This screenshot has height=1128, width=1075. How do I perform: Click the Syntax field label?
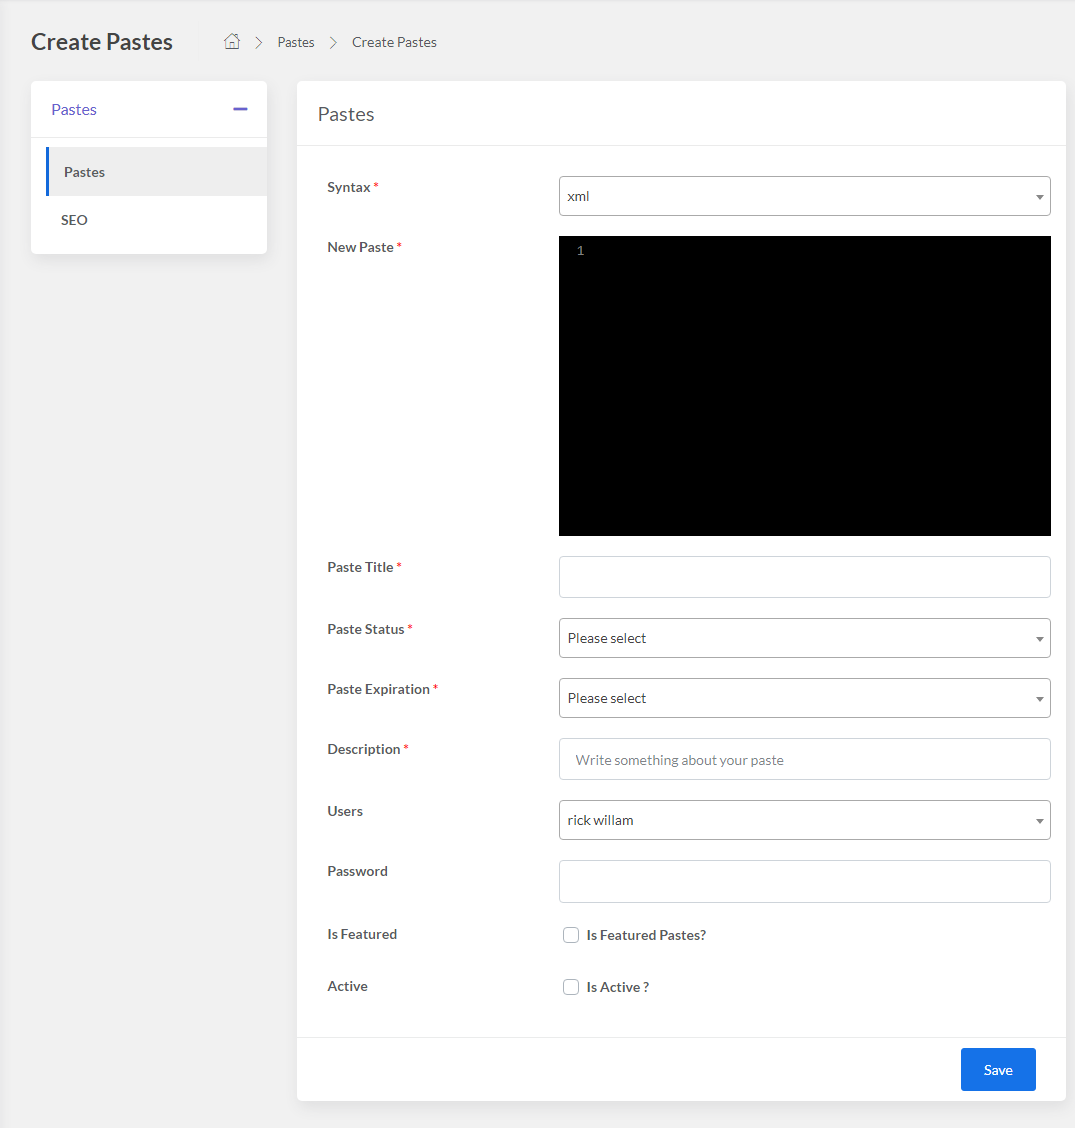click(349, 187)
